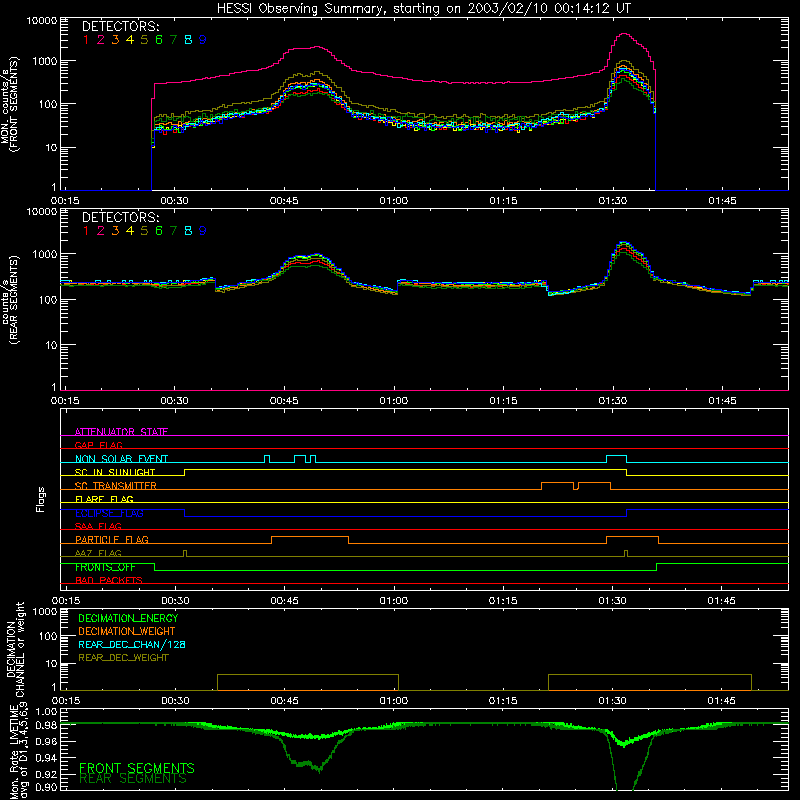
Task: Click FRONT SEGMENTS label in livetime plot
Action: 137,768
